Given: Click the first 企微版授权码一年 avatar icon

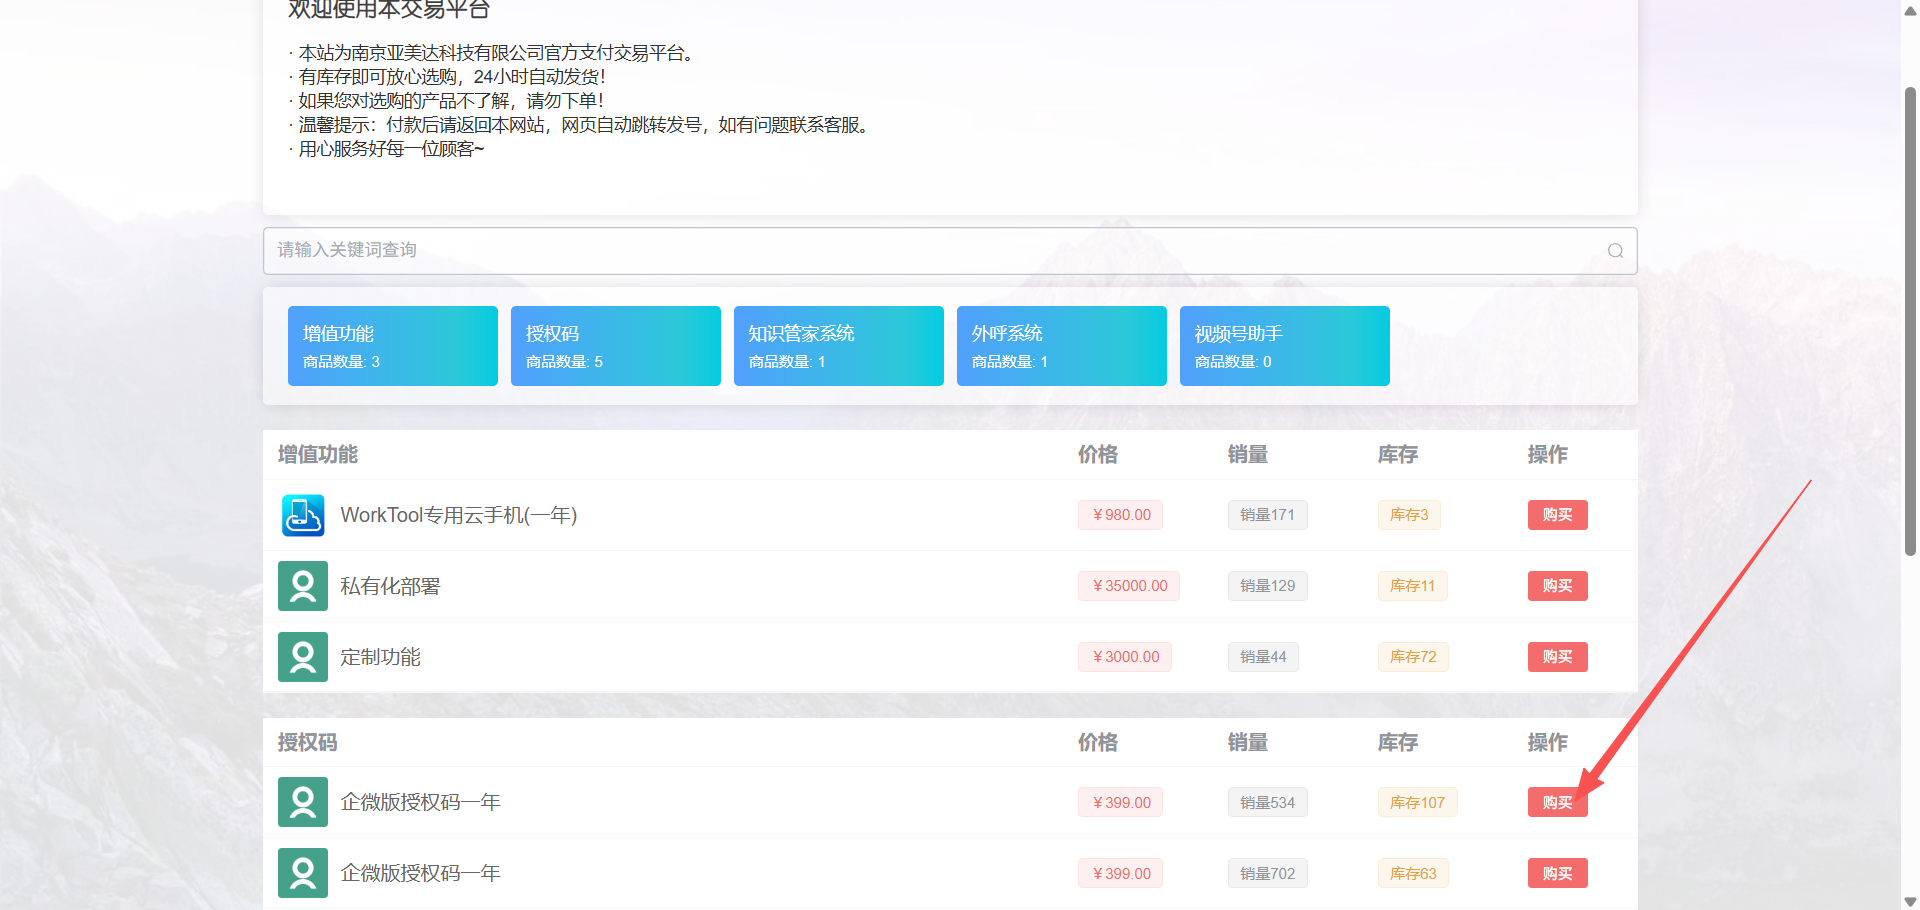Looking at the screenshot, I should point(303,802).
